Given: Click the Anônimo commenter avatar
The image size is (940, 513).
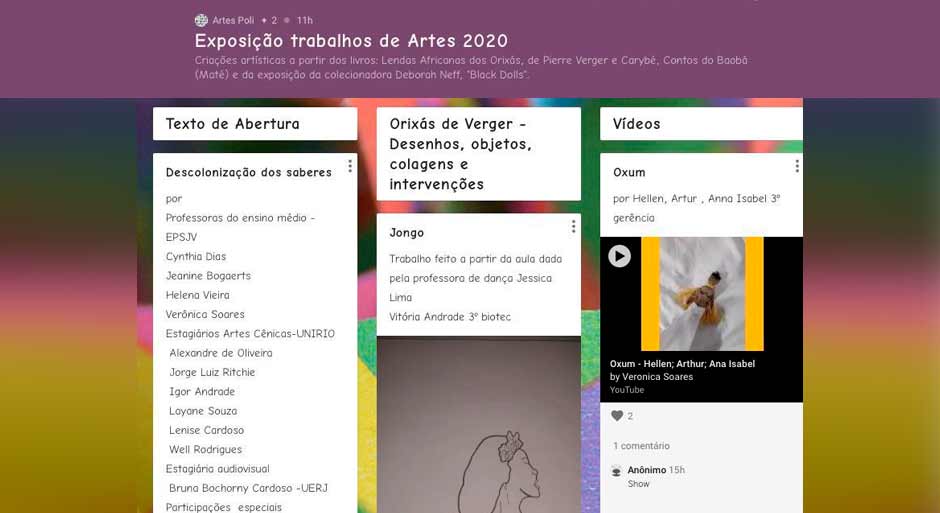Looking at the screenshot, I should click(x=616, y=470).
